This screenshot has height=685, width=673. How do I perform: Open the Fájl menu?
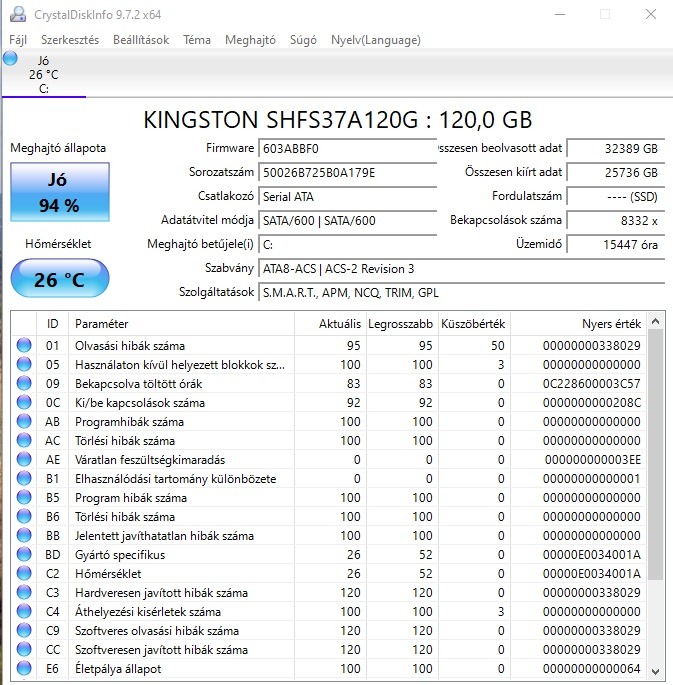coord(18,40)
